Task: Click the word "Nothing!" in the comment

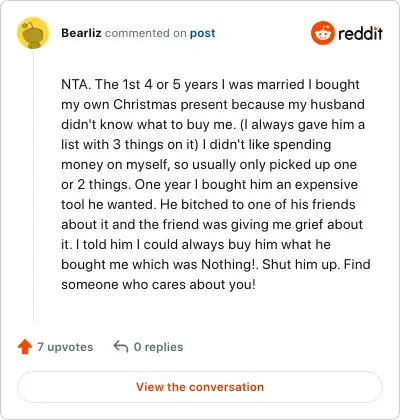Action: (x=227, y=264)
